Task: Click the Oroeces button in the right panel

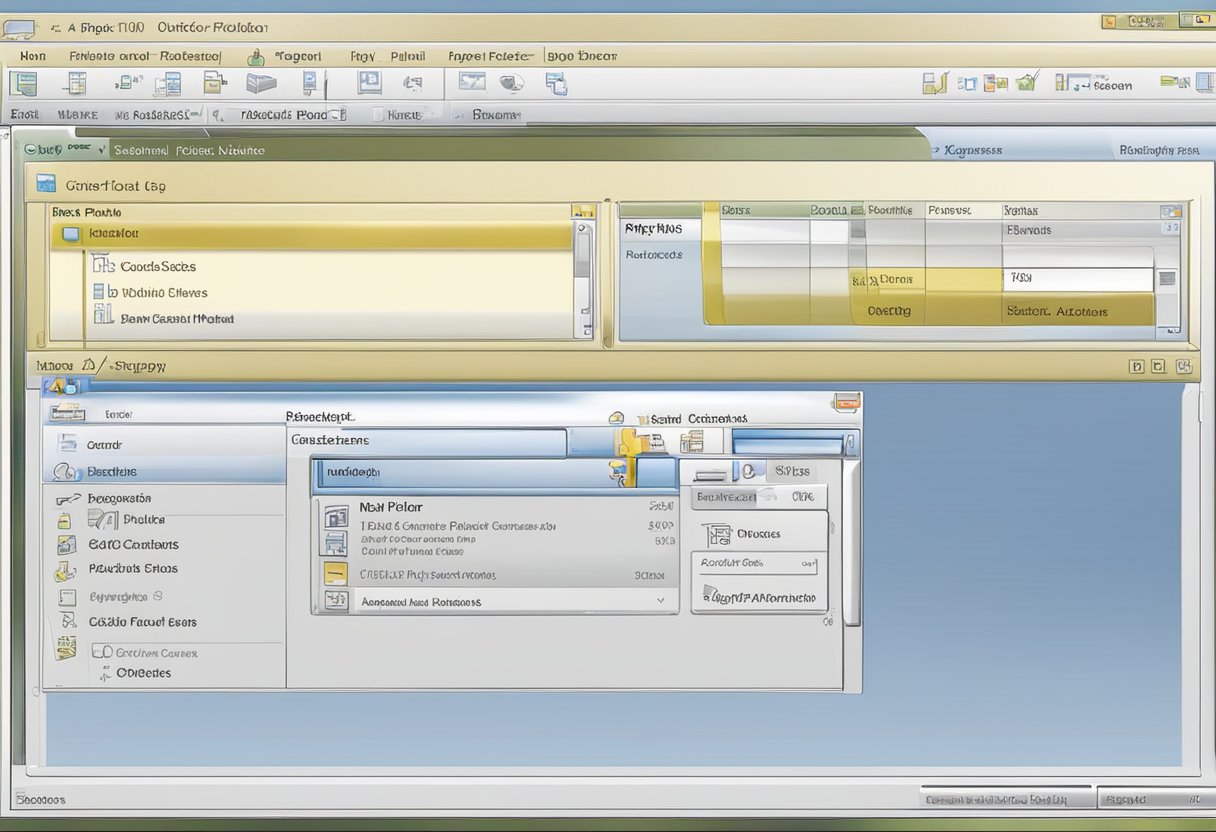Action: click(758, 534)
